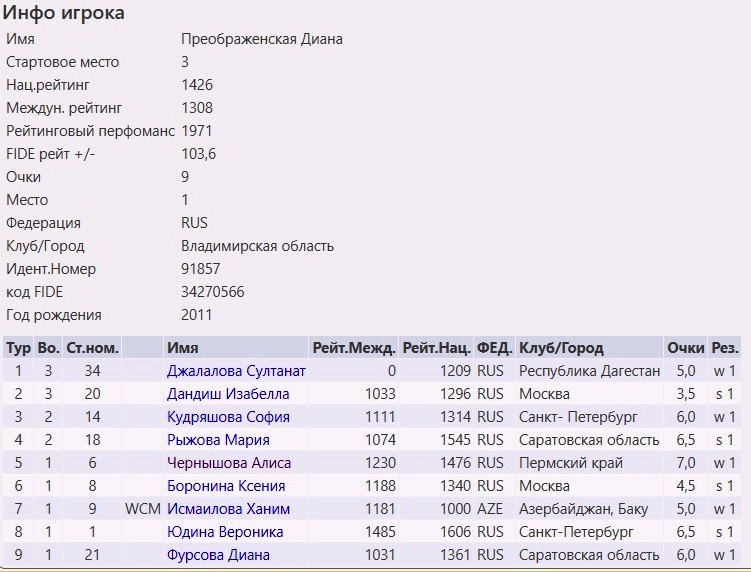Click the ident number 91857
This screenshot has height=572, width=751.
(200, 269)
